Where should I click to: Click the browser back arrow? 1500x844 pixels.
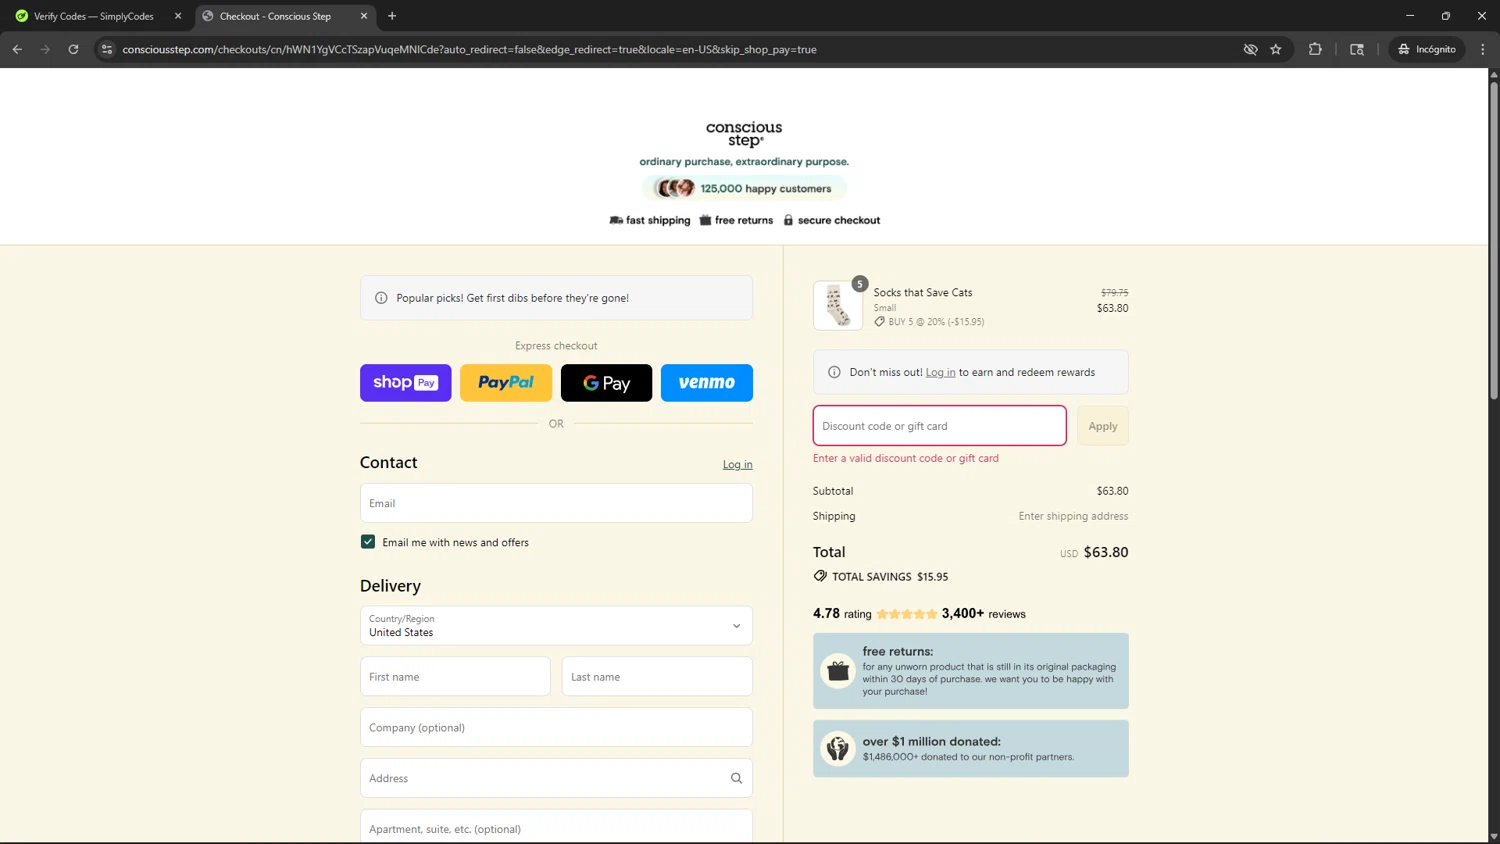point(17,49)
